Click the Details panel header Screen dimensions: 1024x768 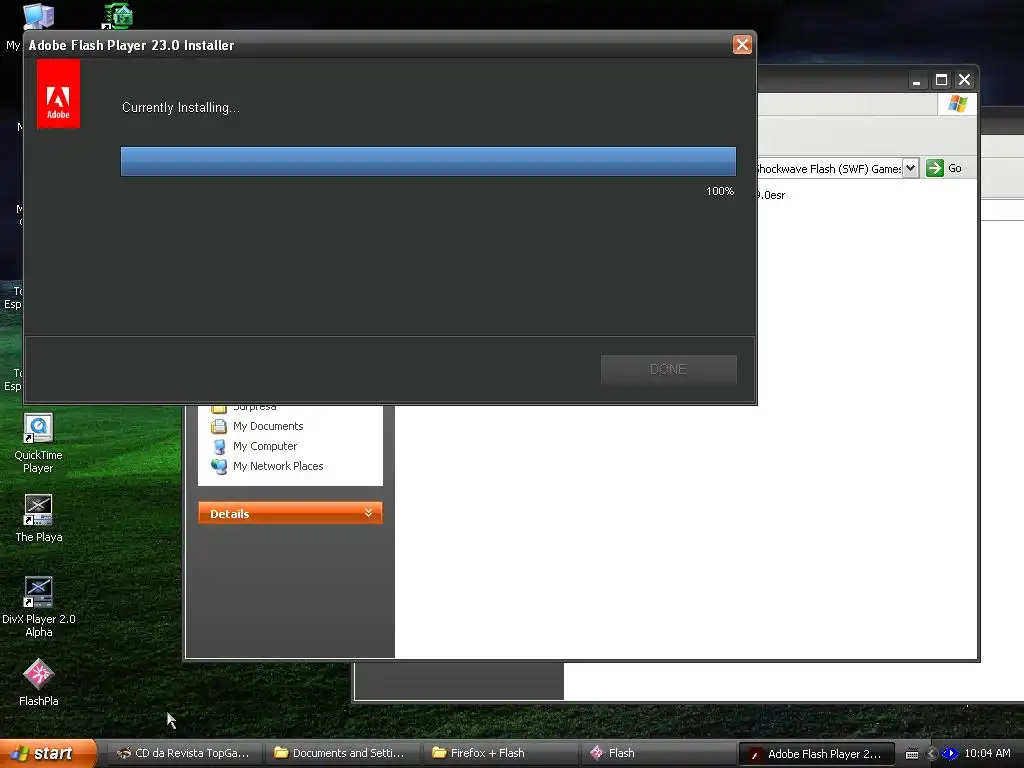290,513
